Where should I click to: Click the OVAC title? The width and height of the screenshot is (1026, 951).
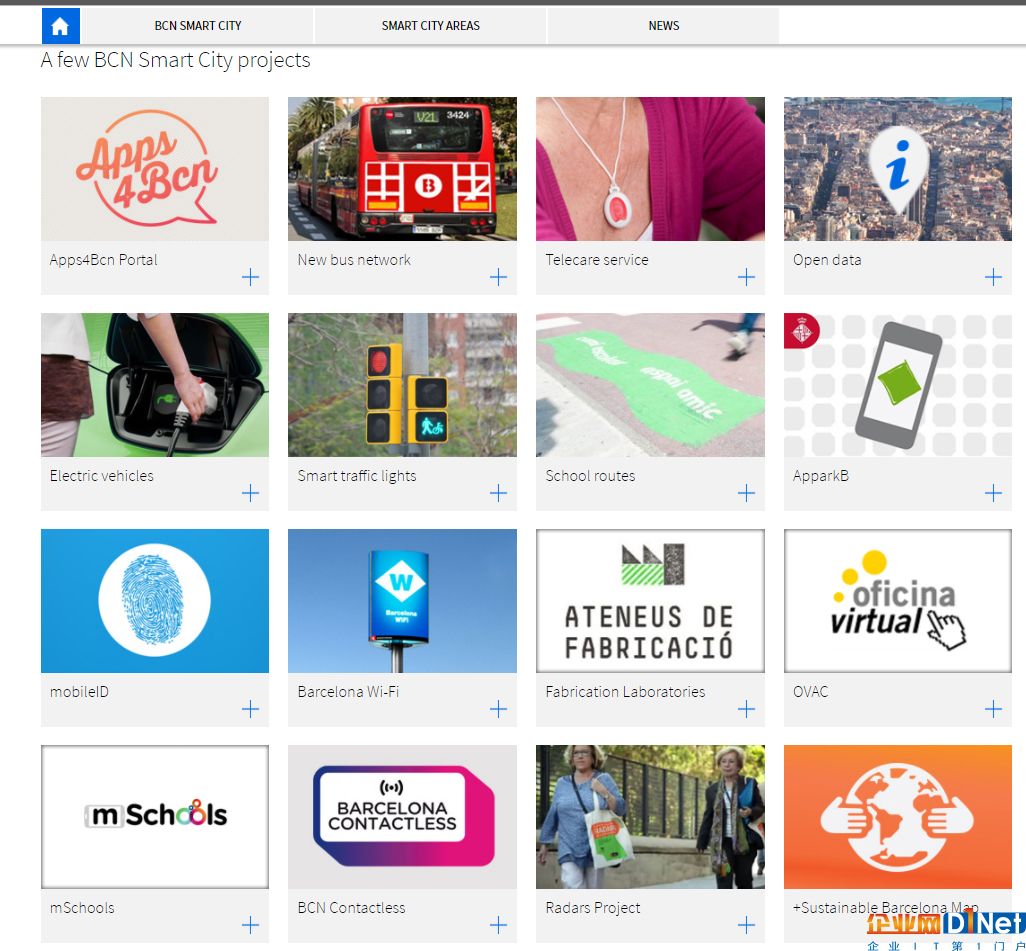[x=810, y=692]
